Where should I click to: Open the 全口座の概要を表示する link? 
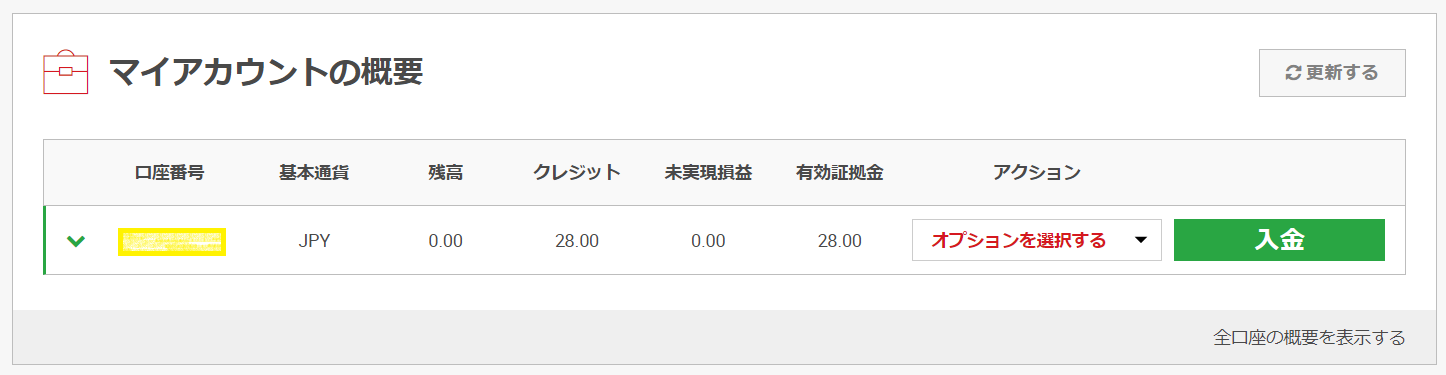[x=1309, y=337]
